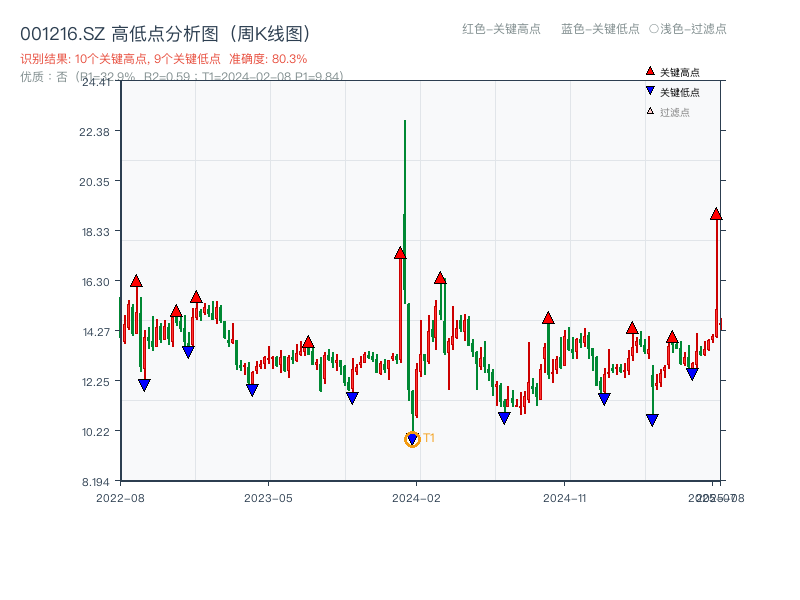Select the third red high marker near 15.7 in late 2022
800x600 pixels.
[x=196, y=297]
